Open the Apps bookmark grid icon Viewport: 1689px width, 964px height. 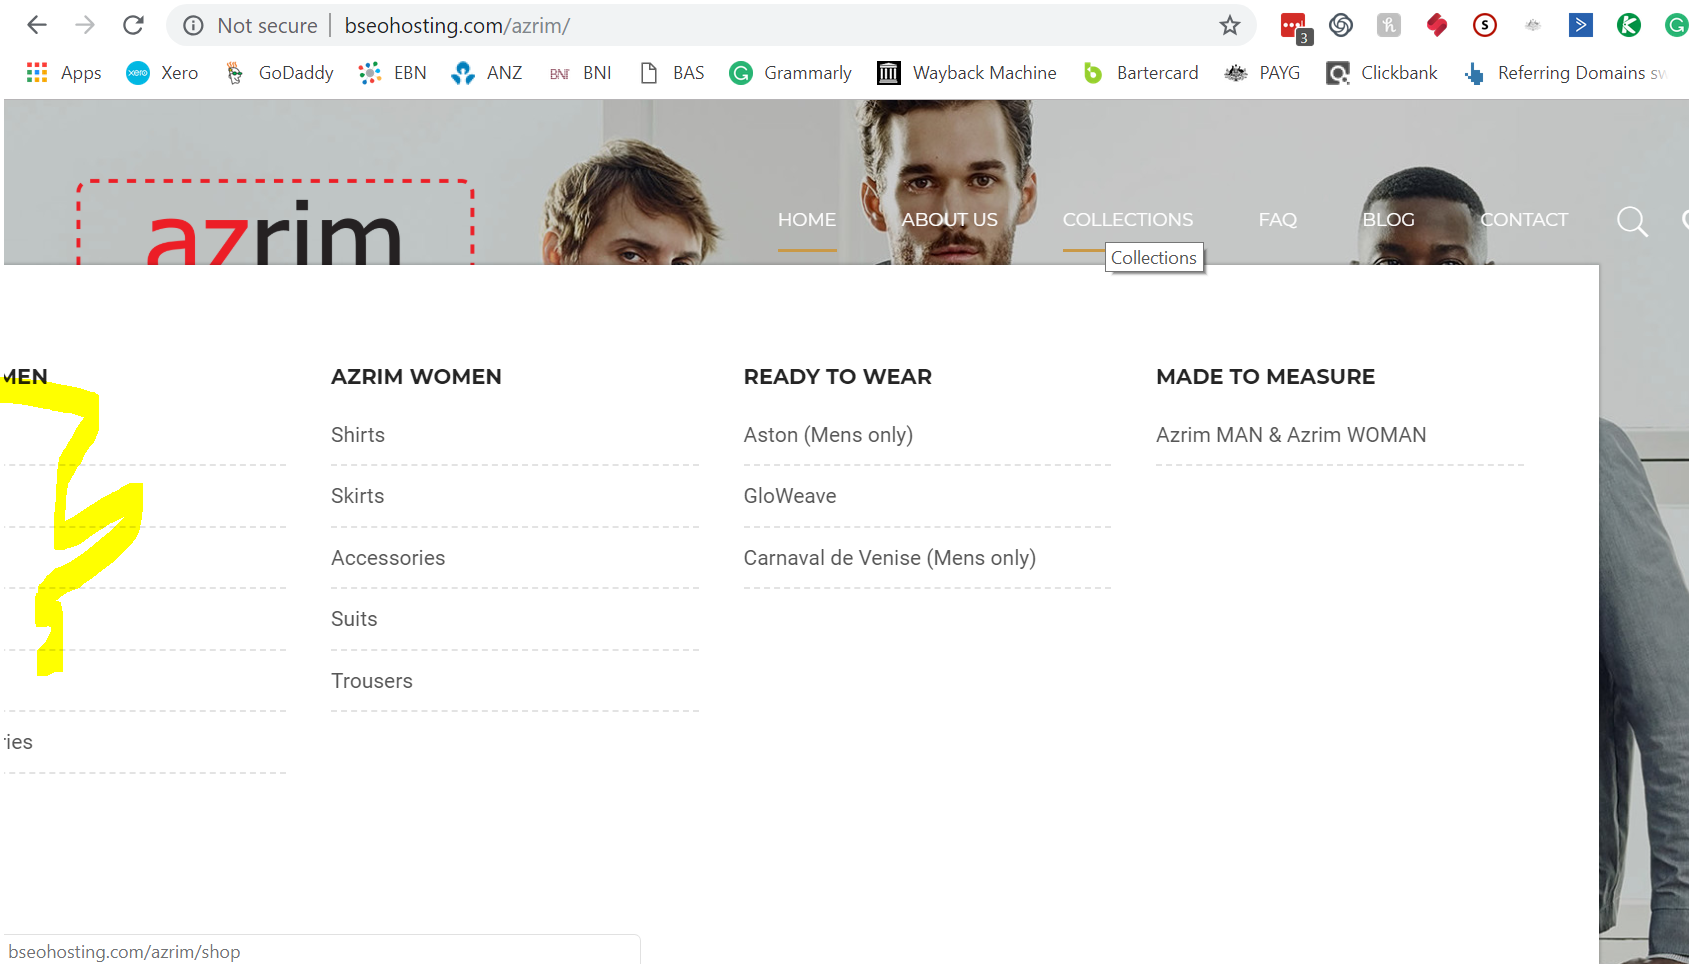[37, 72]
